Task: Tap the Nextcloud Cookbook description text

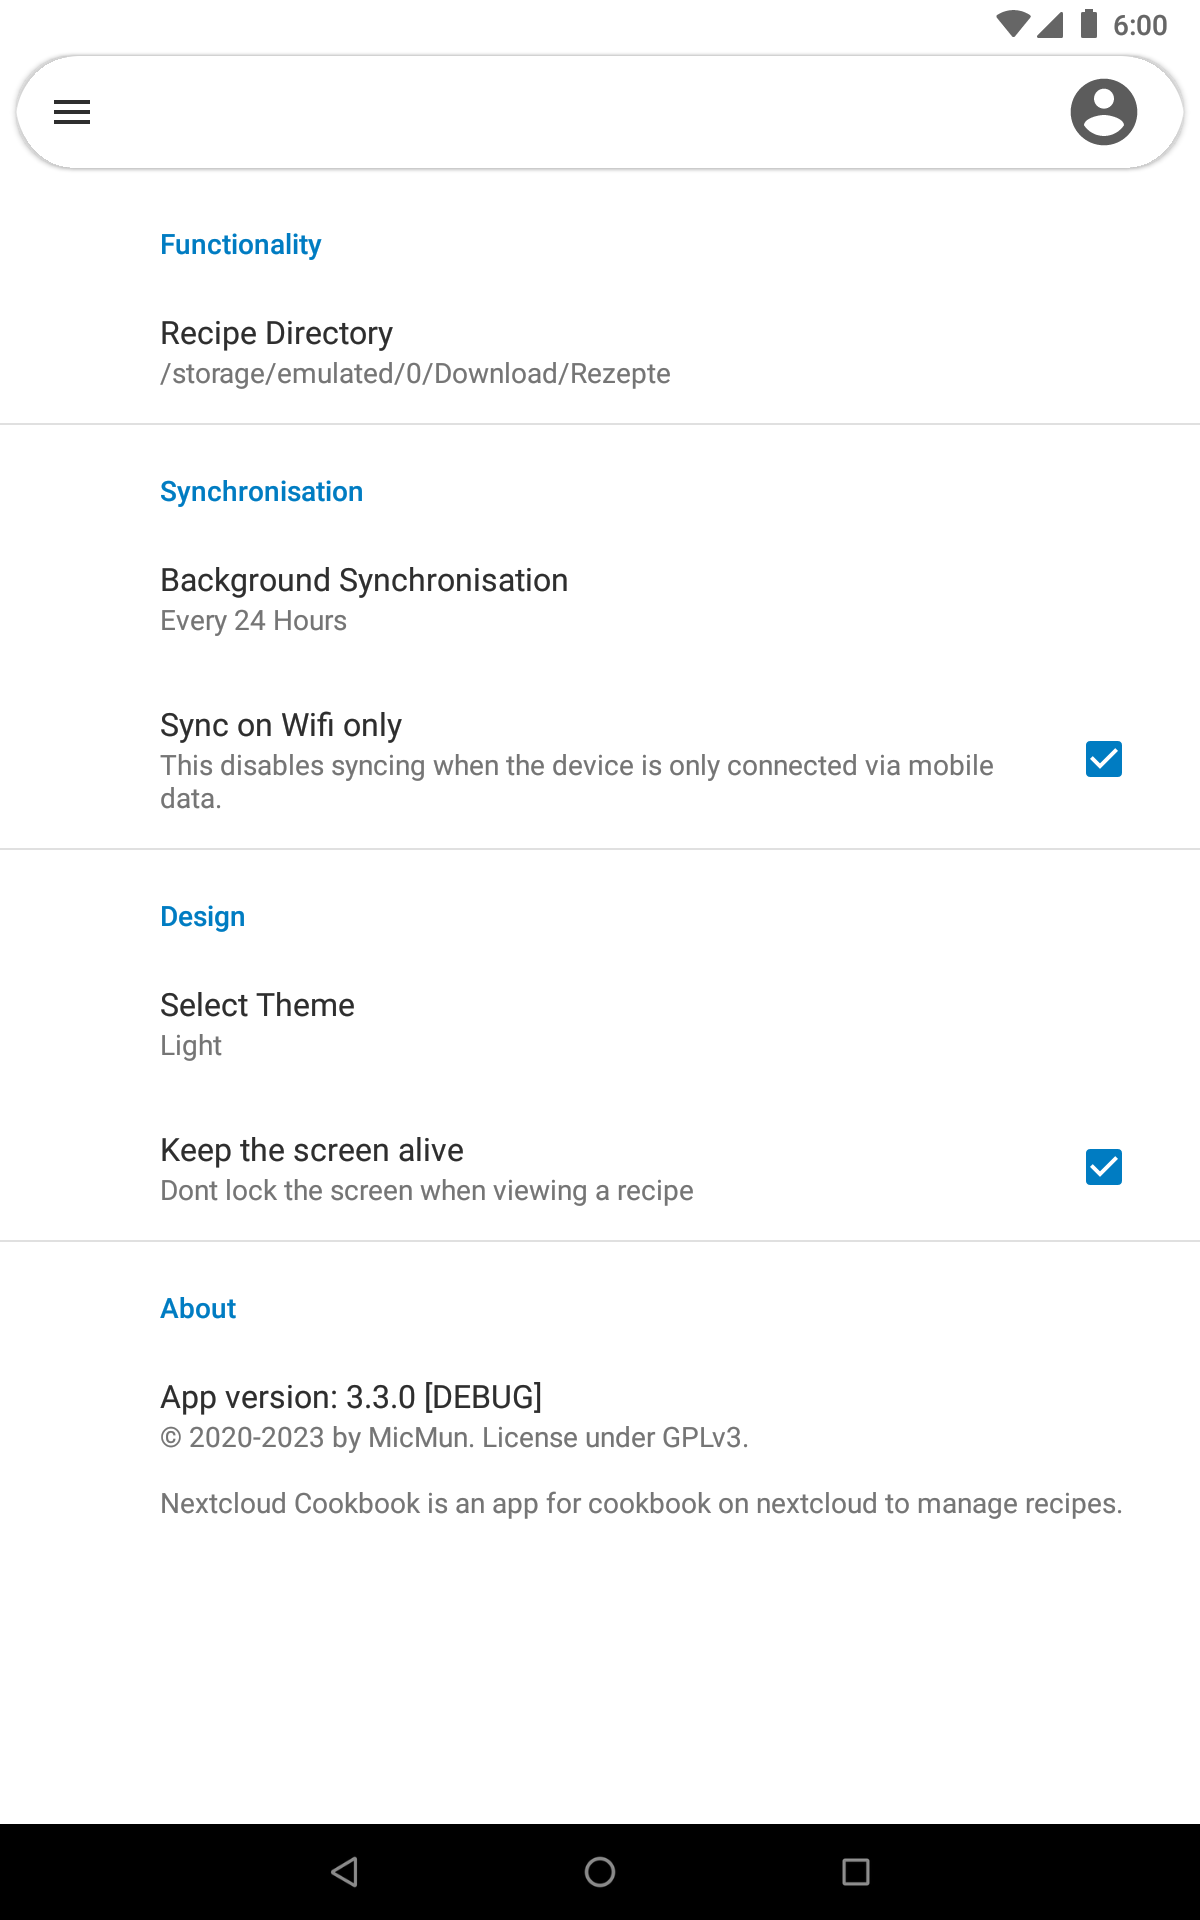Action: (641, 1503)
